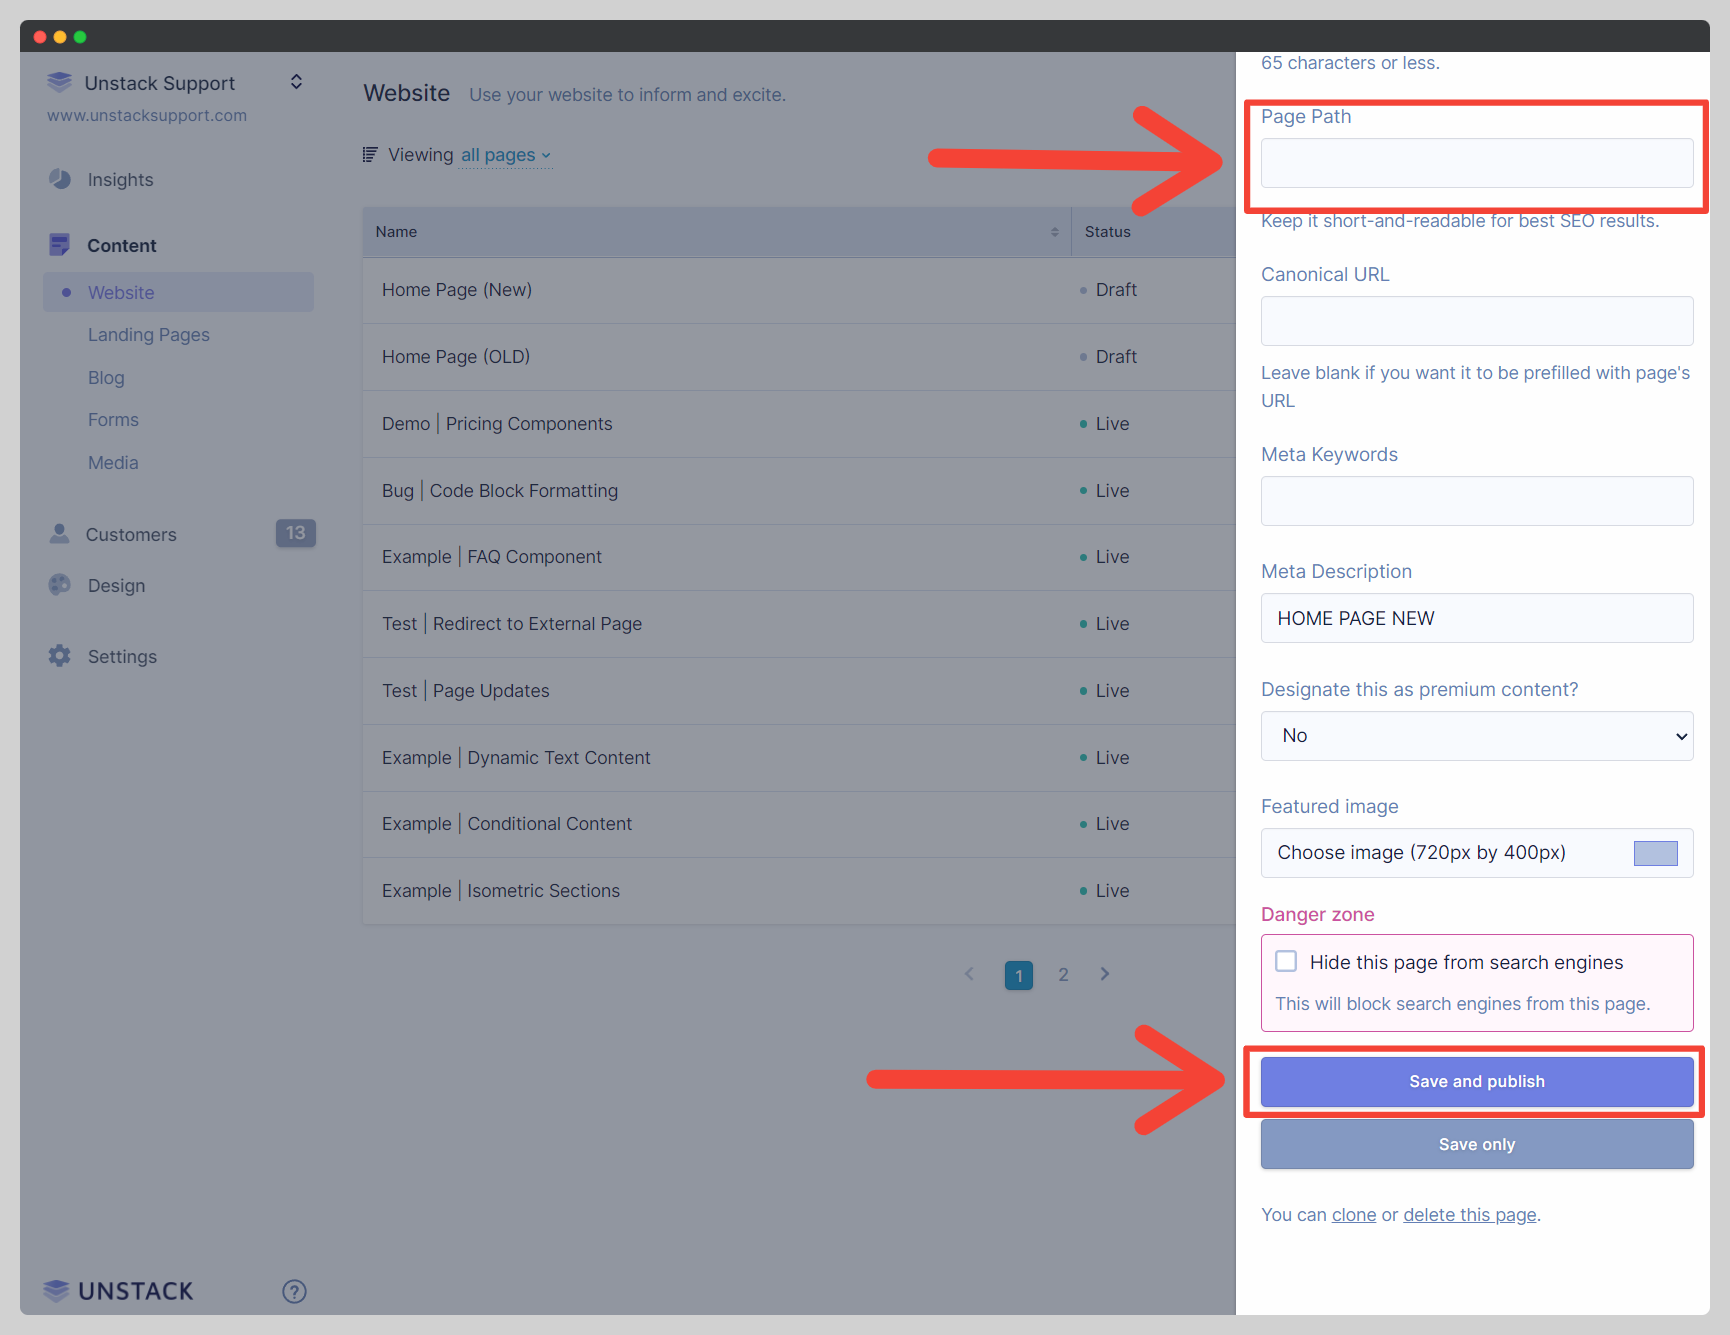The image size is (1730, 1335).
Task: Open the Insights panel via its chart icon
Action: click(x=60, y=179)
